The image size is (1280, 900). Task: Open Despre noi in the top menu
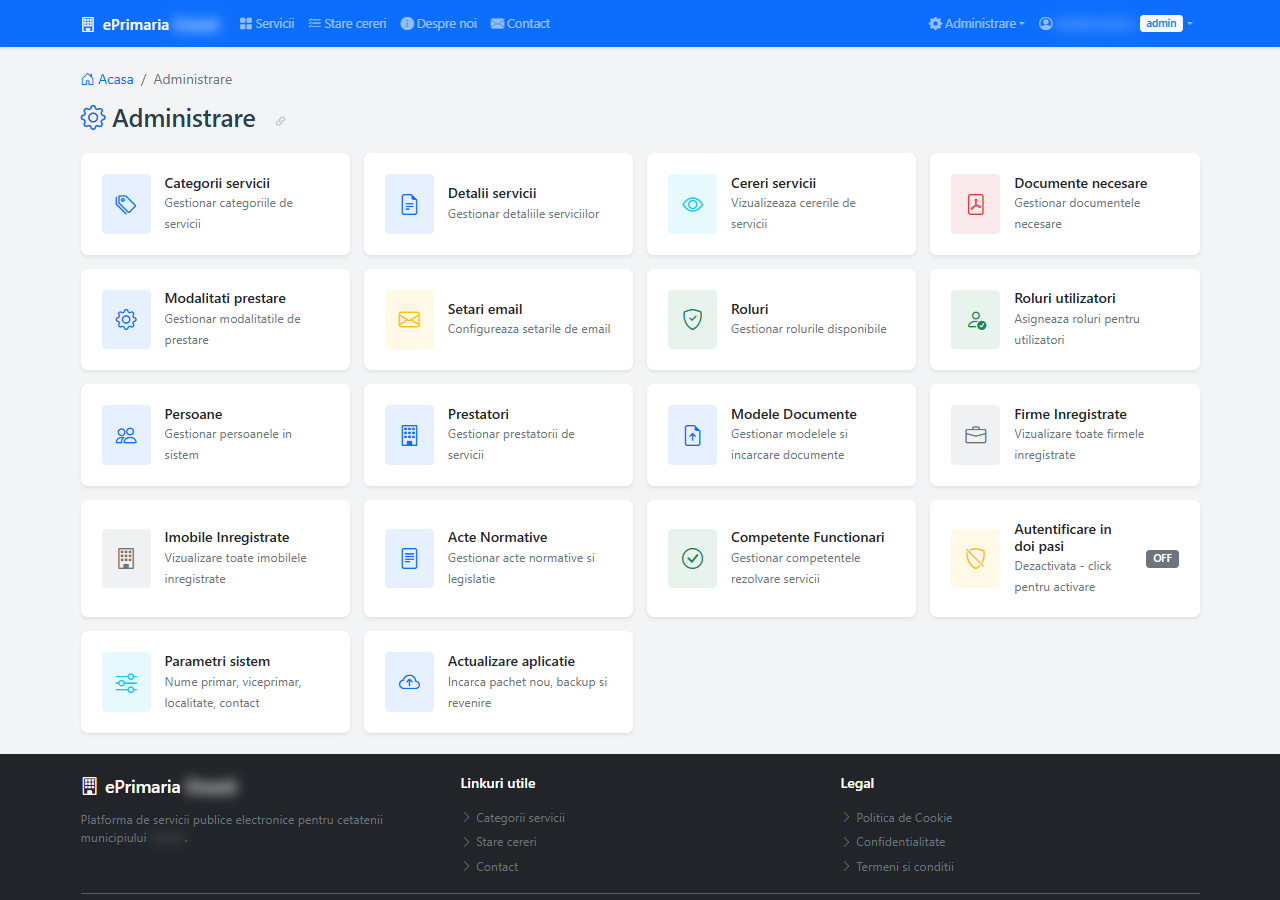pos(439,23)
